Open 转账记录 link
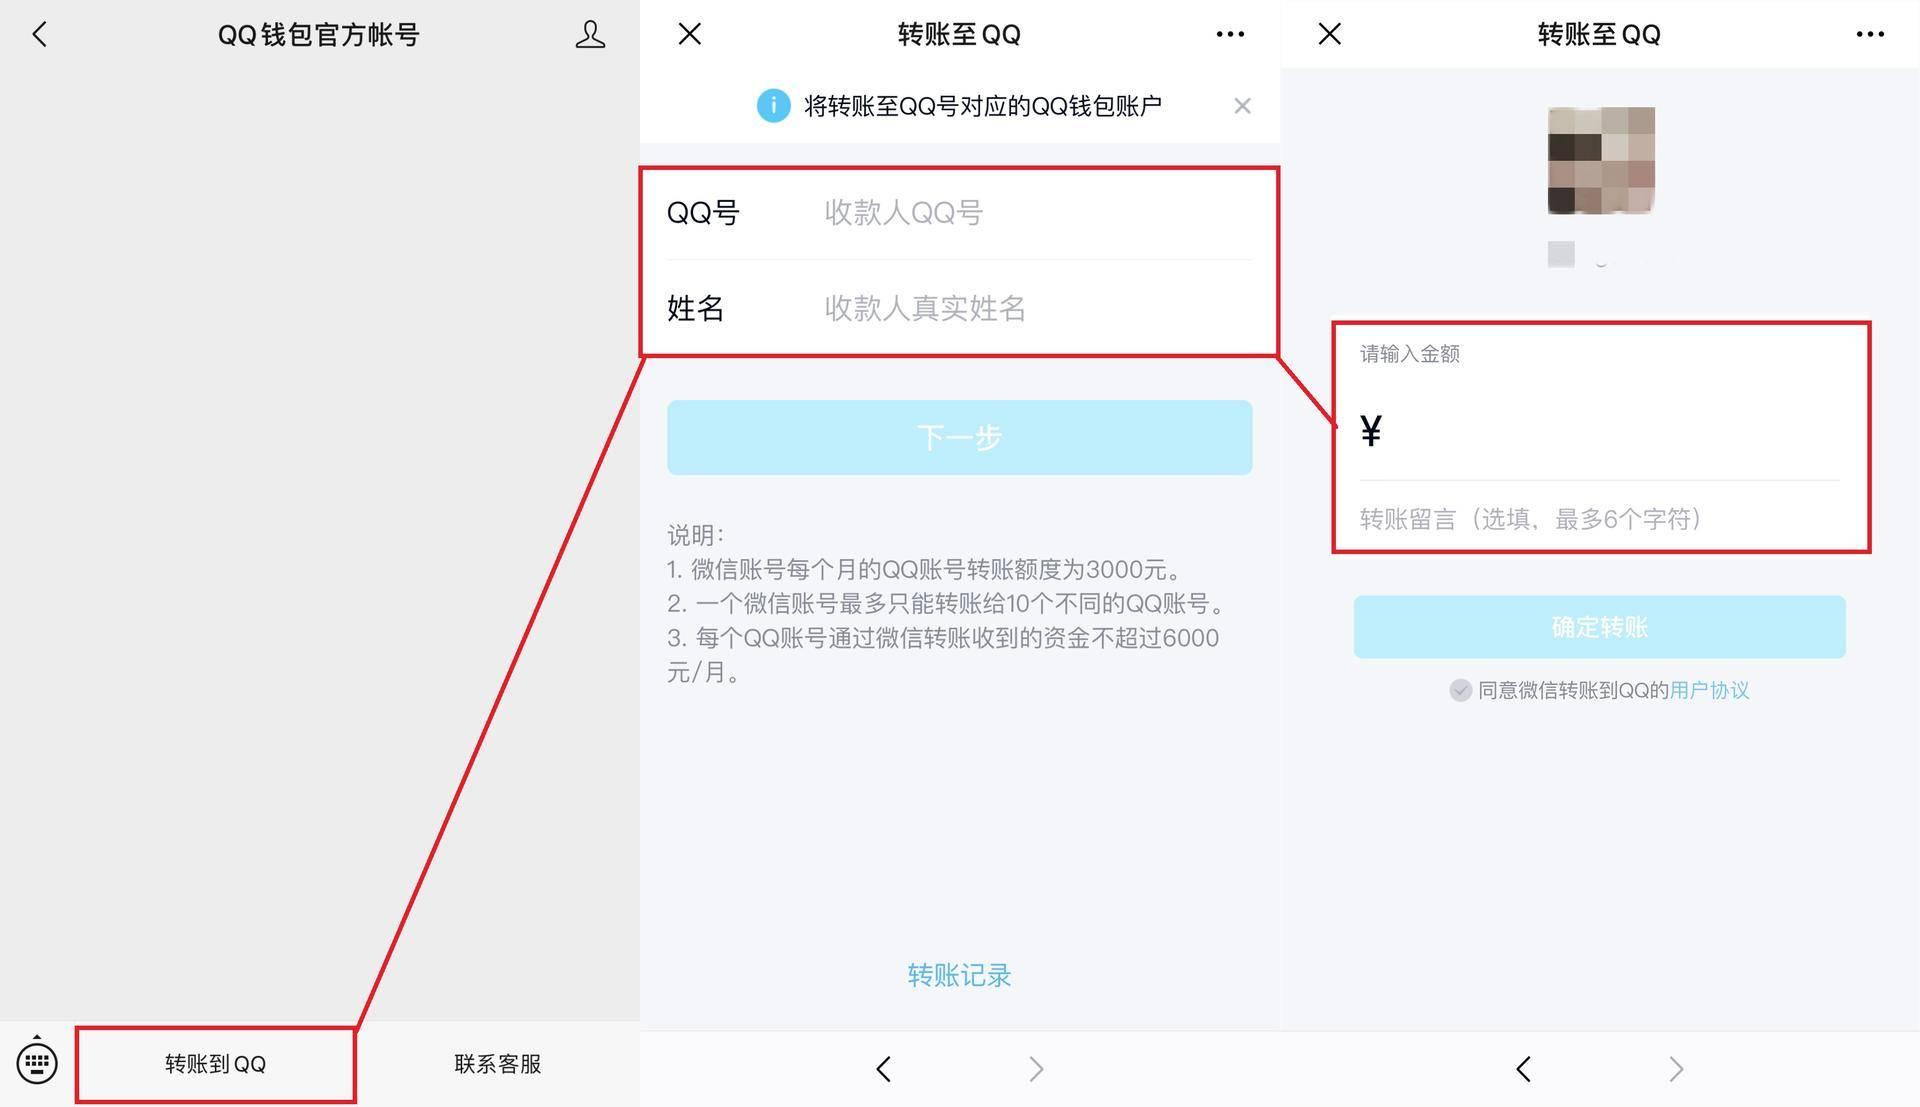The image size is (1920, 1107). 959,975
